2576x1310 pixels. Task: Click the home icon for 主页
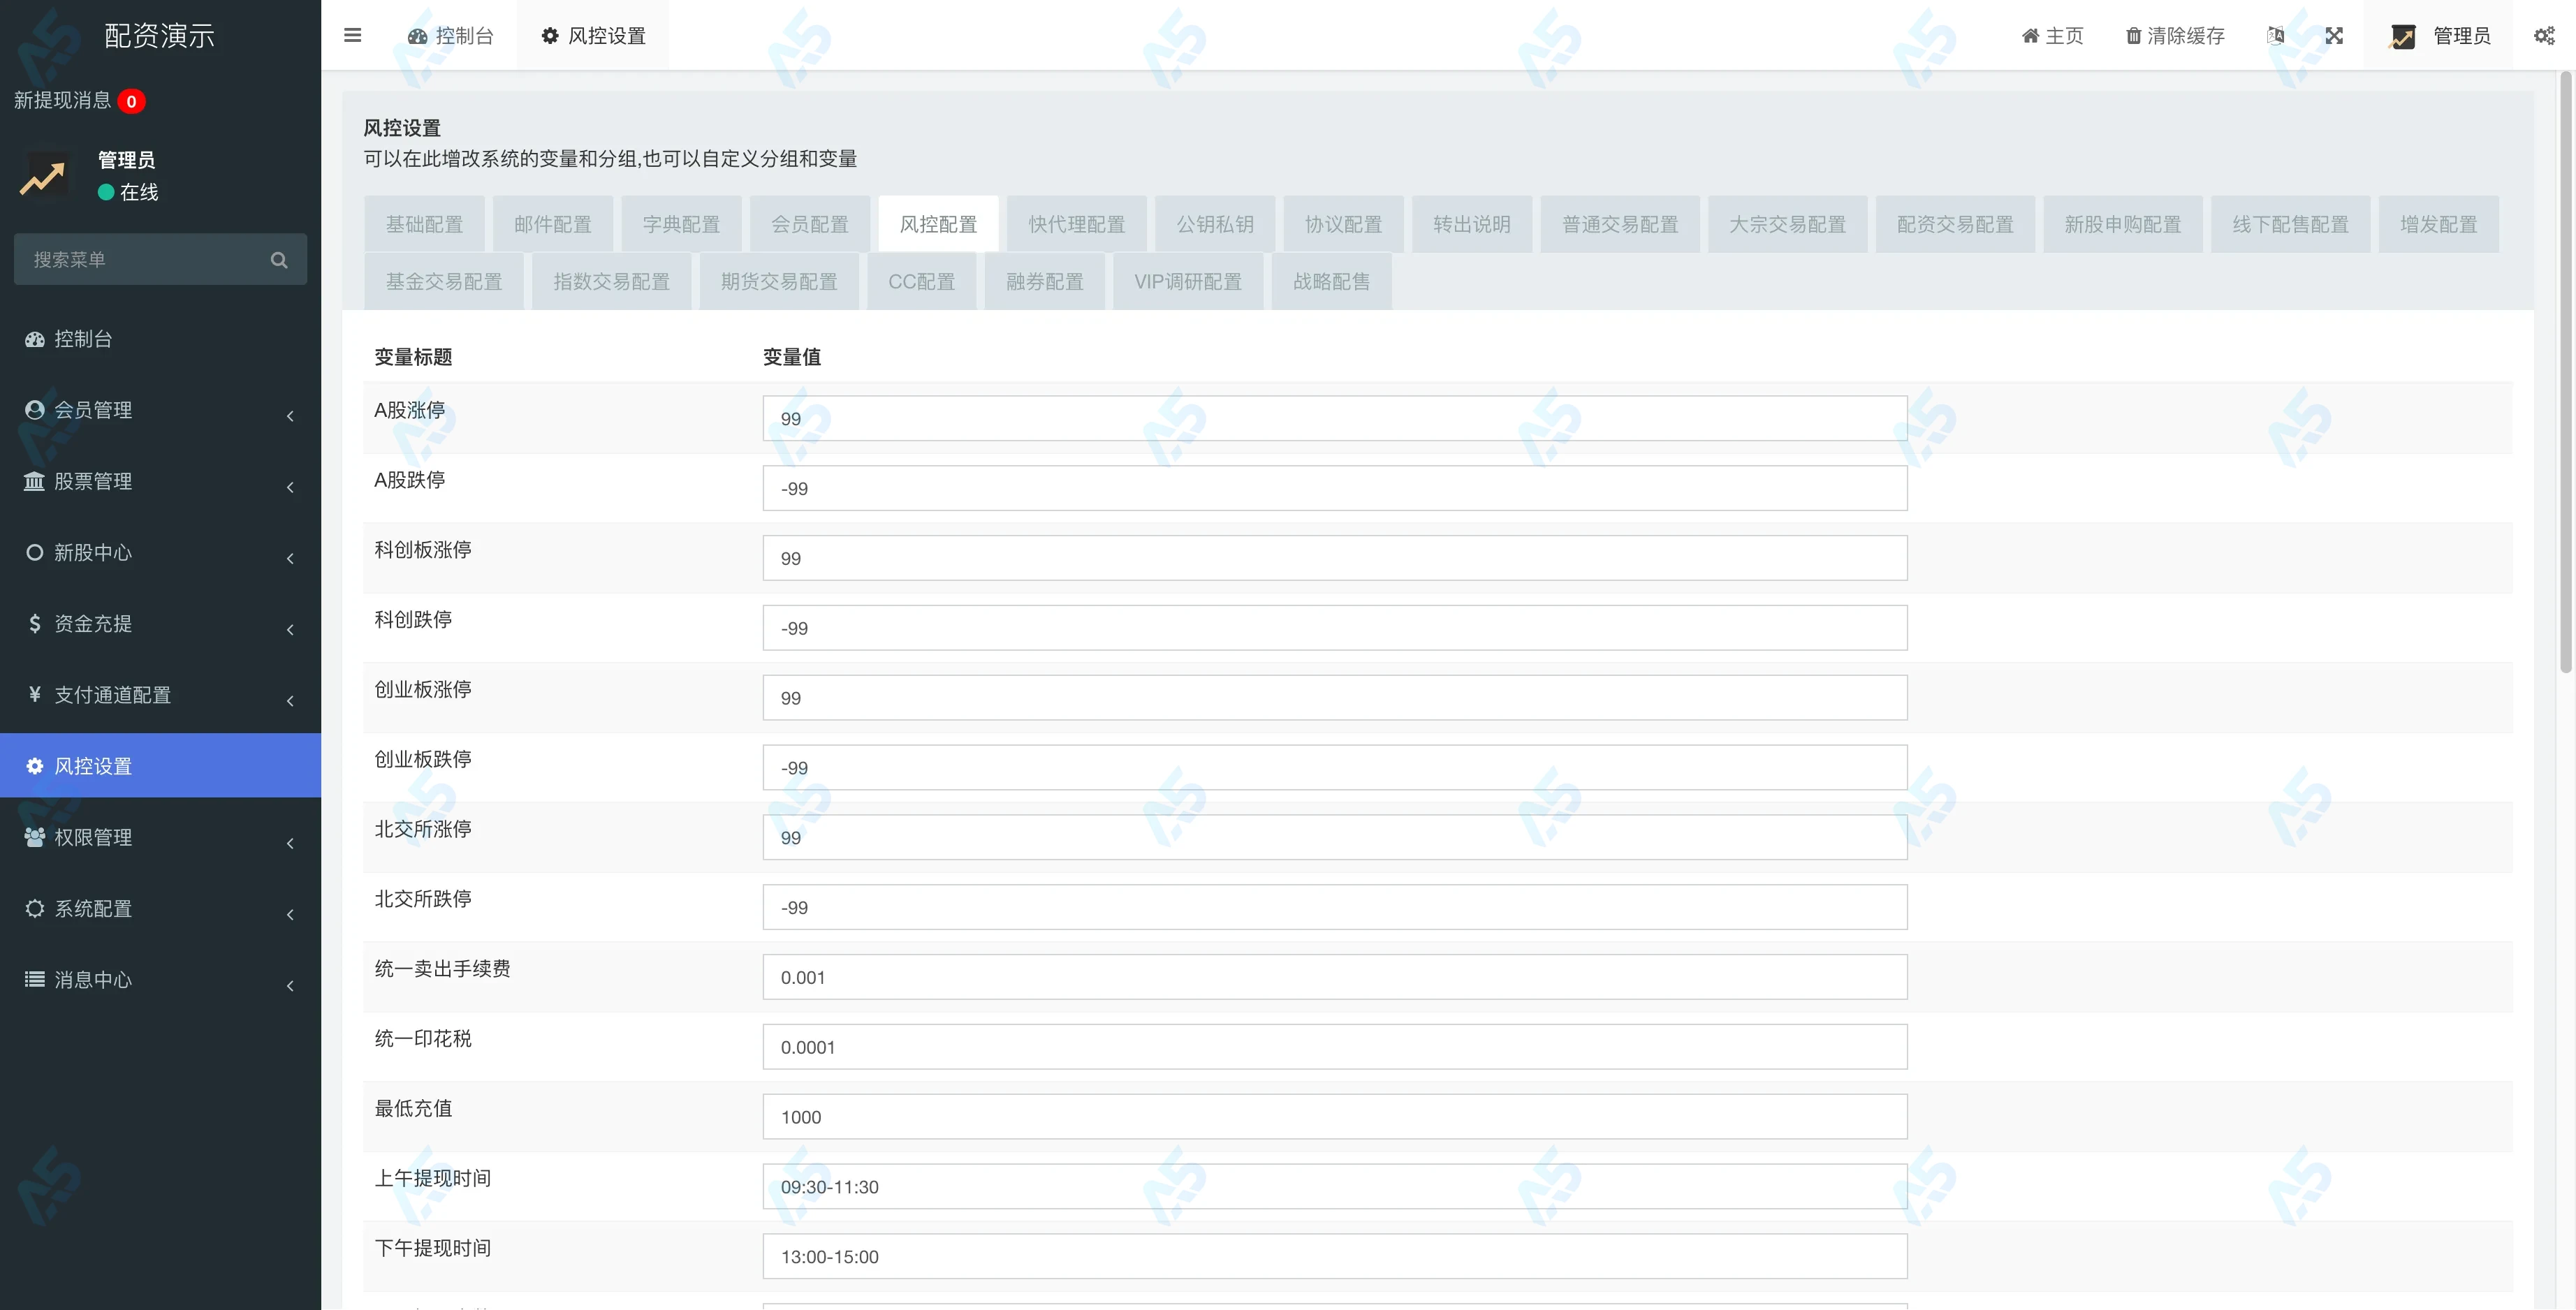click(2030, 36)
